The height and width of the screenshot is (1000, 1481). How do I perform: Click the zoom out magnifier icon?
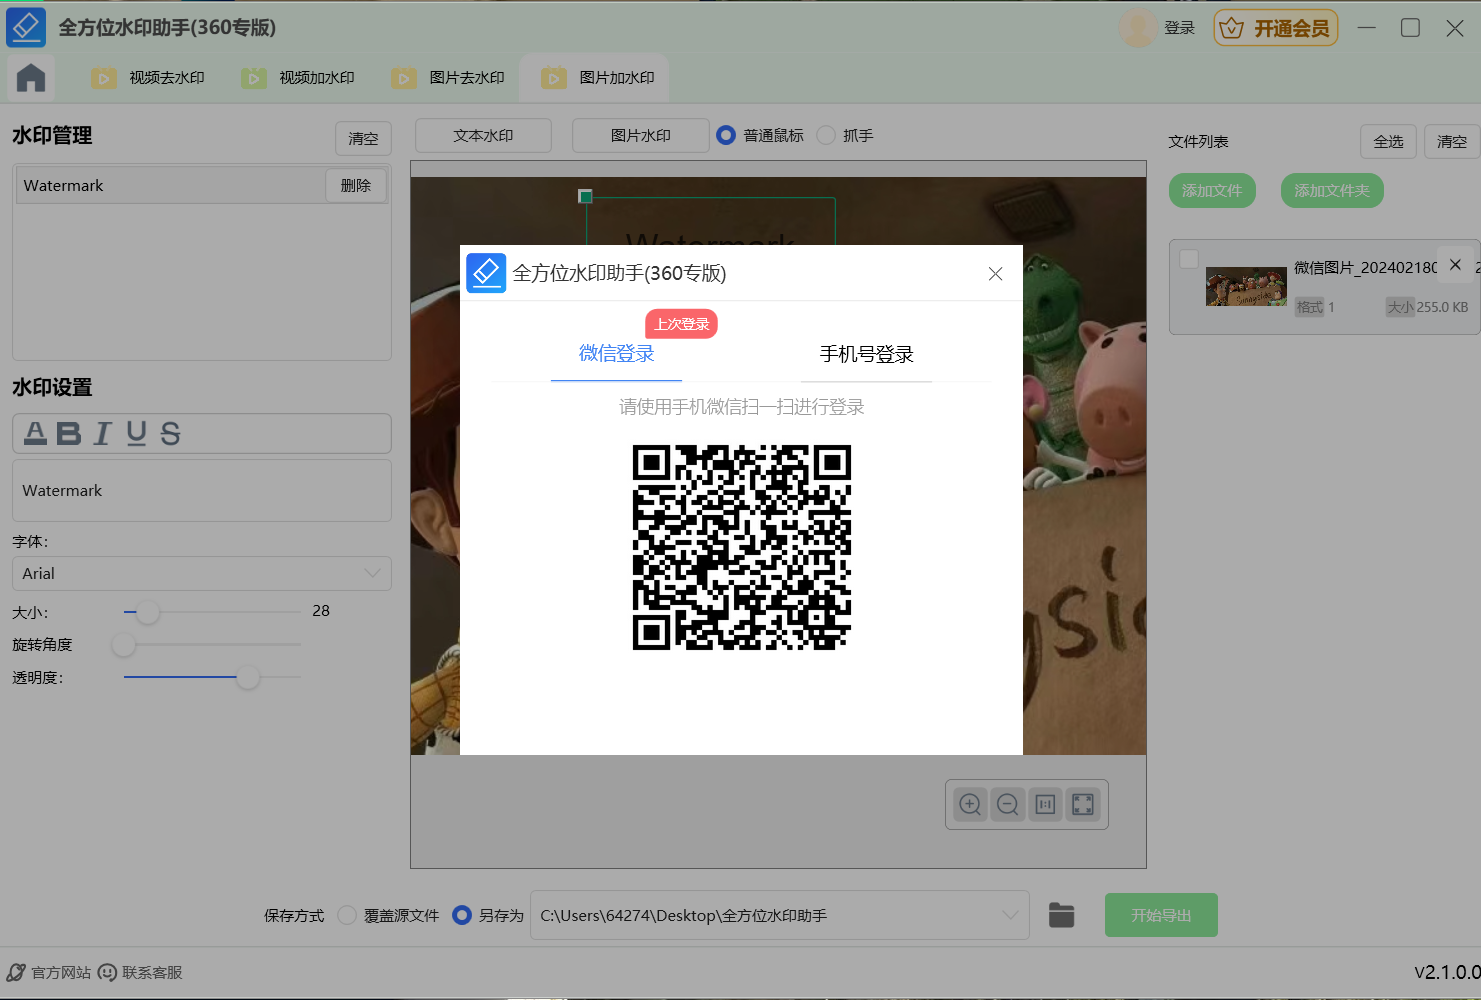click(1008, 804)
